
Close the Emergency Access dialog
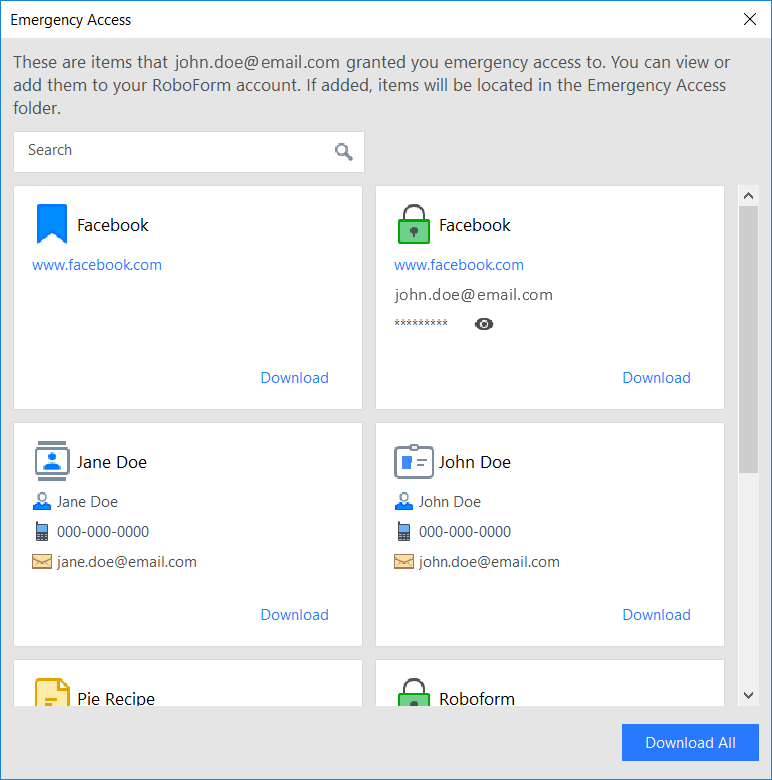click(x=750, y=19)
